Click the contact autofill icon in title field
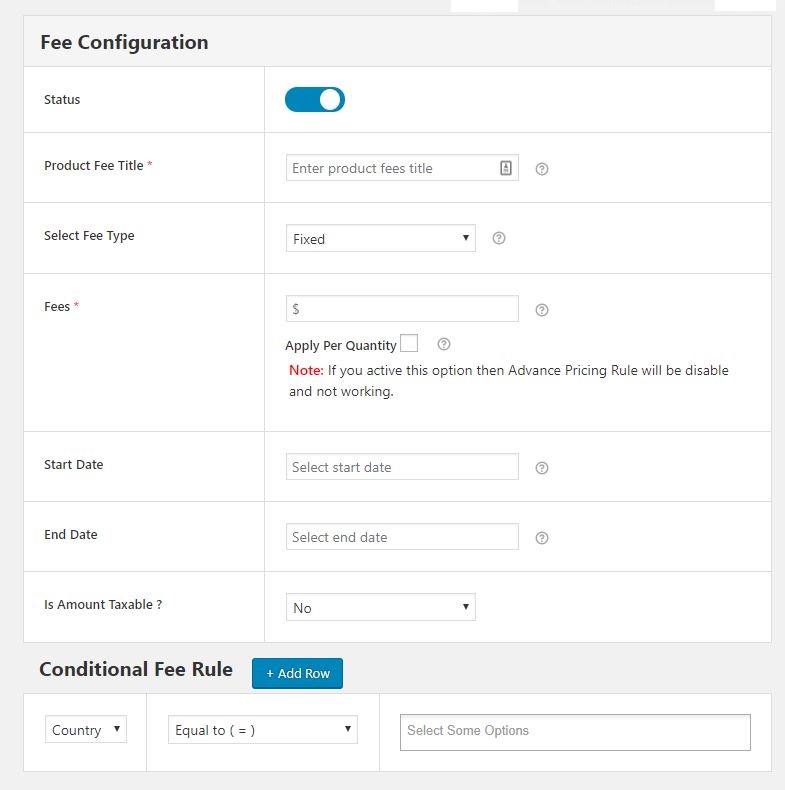 pyautogui.click(x=506, y=168)
